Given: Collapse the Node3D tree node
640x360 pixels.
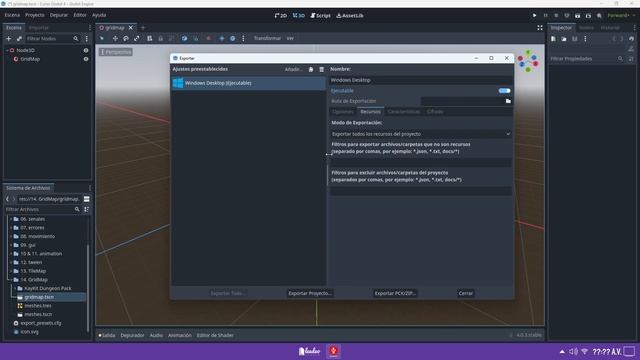Looking at the screenshot, I should coord(7,50).
